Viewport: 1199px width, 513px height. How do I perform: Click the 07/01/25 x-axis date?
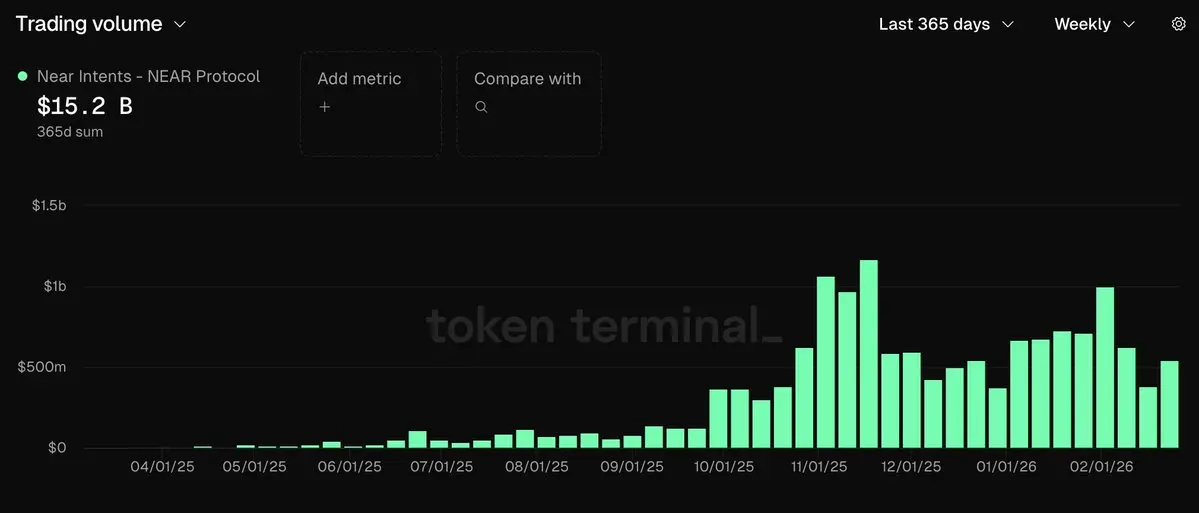tap(441, 467)
